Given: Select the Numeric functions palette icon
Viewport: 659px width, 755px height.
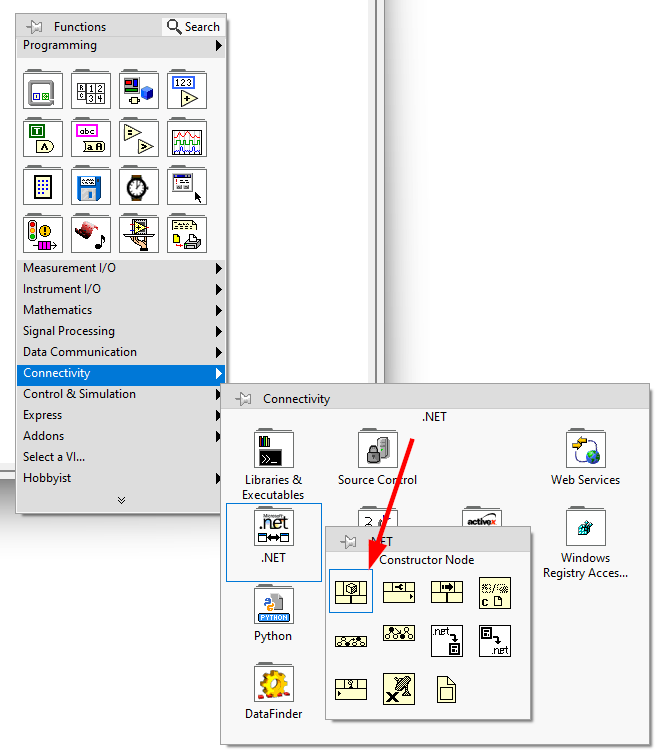Looking at the screenshot, I should [187, 91].
